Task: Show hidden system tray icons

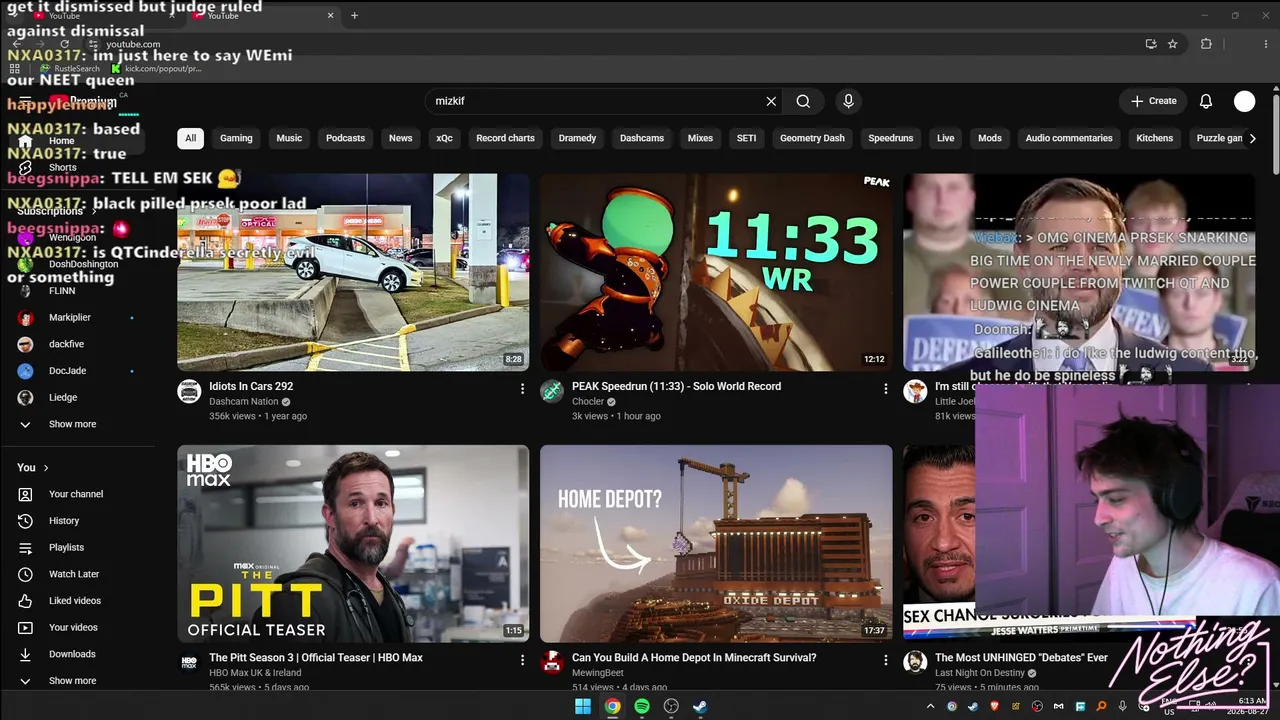Action: (930, 706)
